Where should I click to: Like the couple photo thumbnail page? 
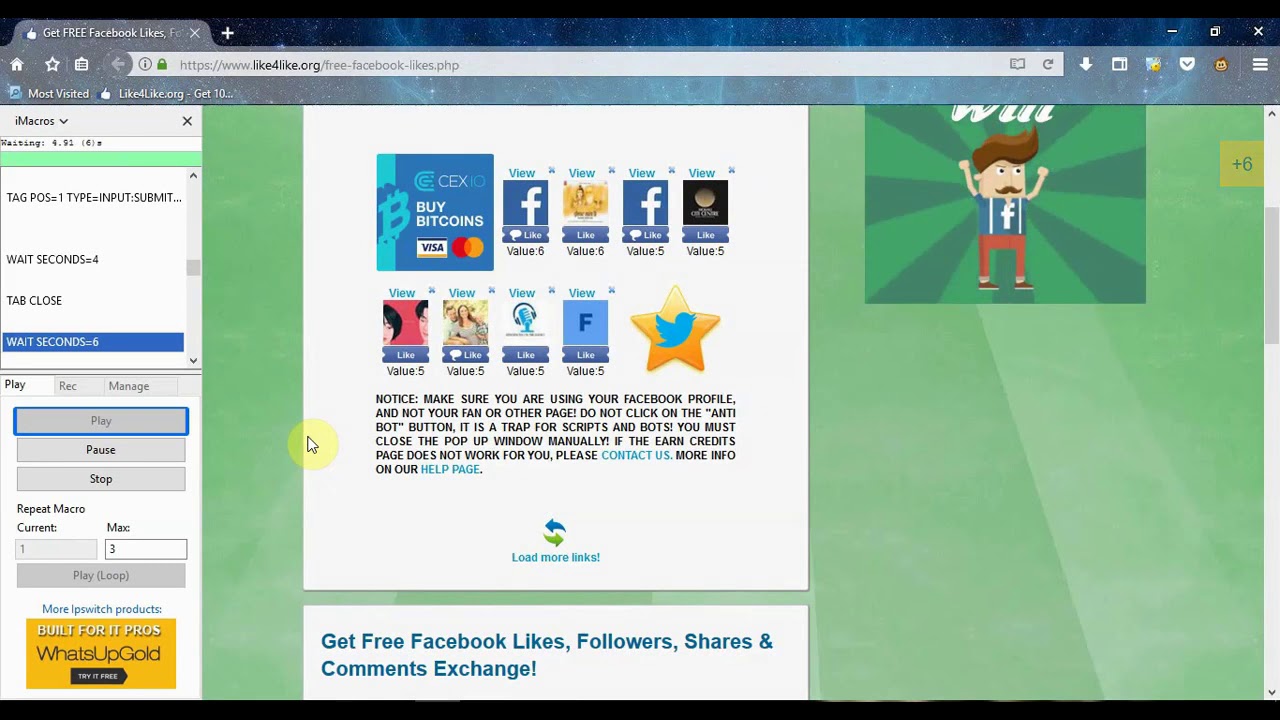click(x=465, y=355)
